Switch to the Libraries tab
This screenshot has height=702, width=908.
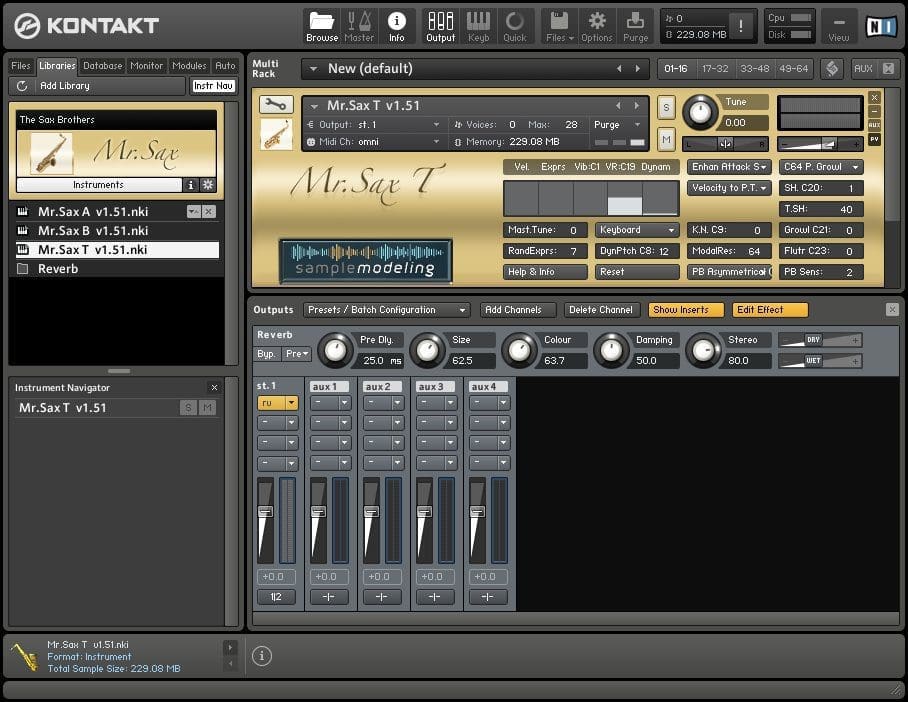[x=56, y=66]
